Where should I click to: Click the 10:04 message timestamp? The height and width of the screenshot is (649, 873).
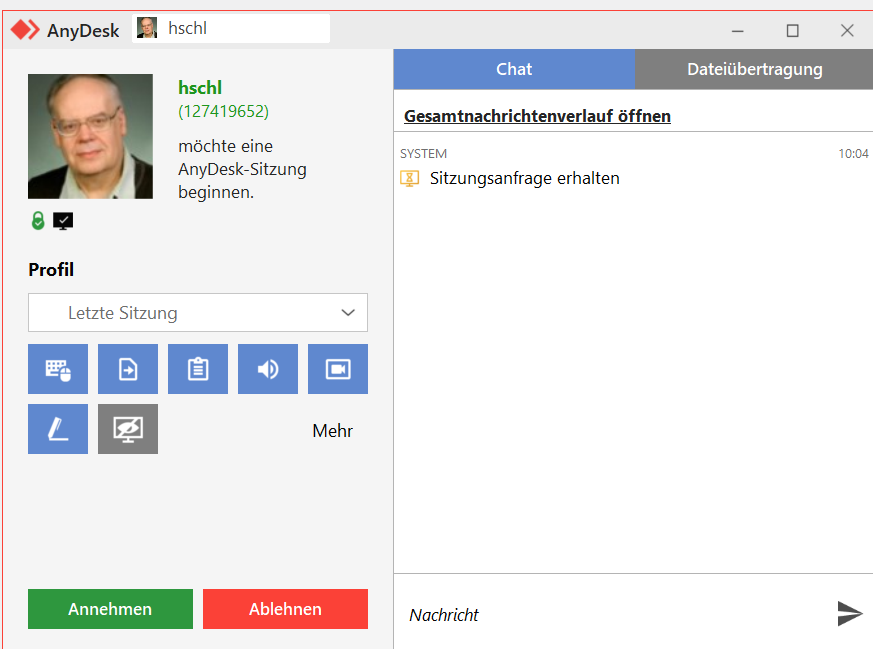click(x=854, y=154)
